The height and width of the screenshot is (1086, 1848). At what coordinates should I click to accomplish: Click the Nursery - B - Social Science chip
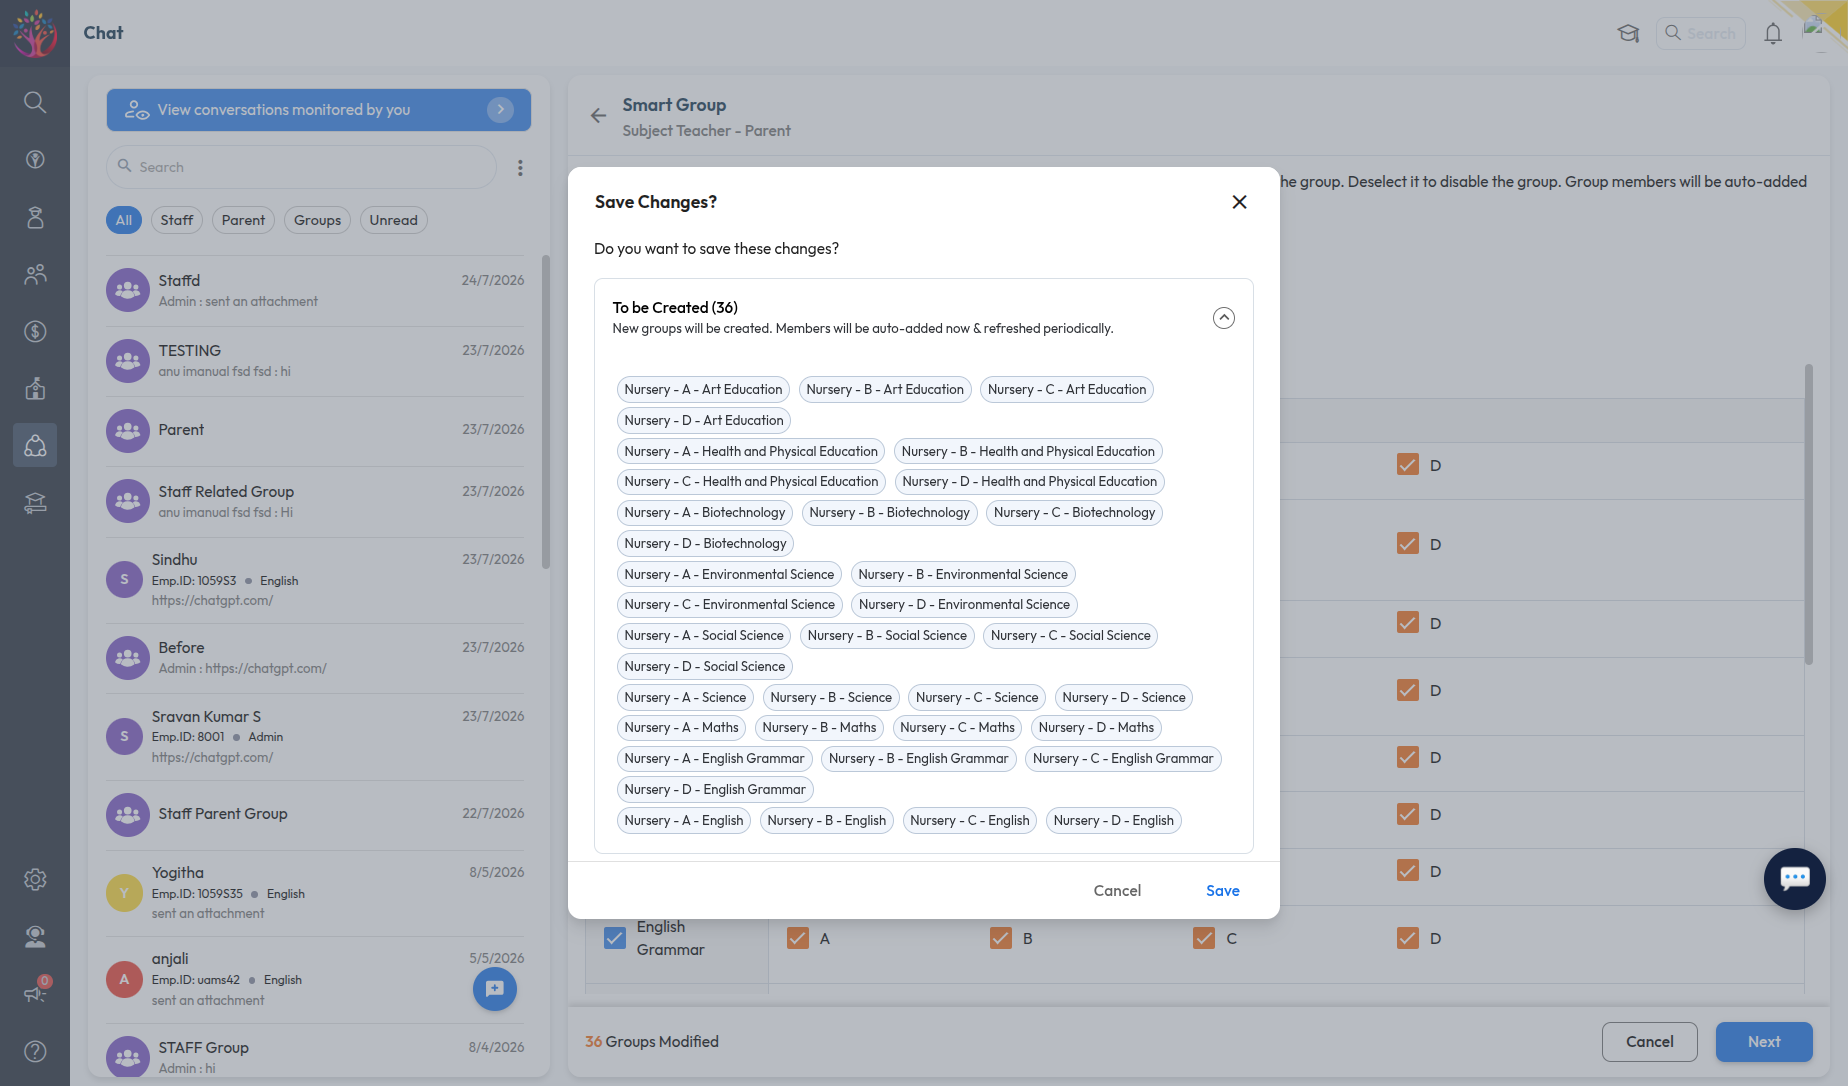click(x=887, y=636)
